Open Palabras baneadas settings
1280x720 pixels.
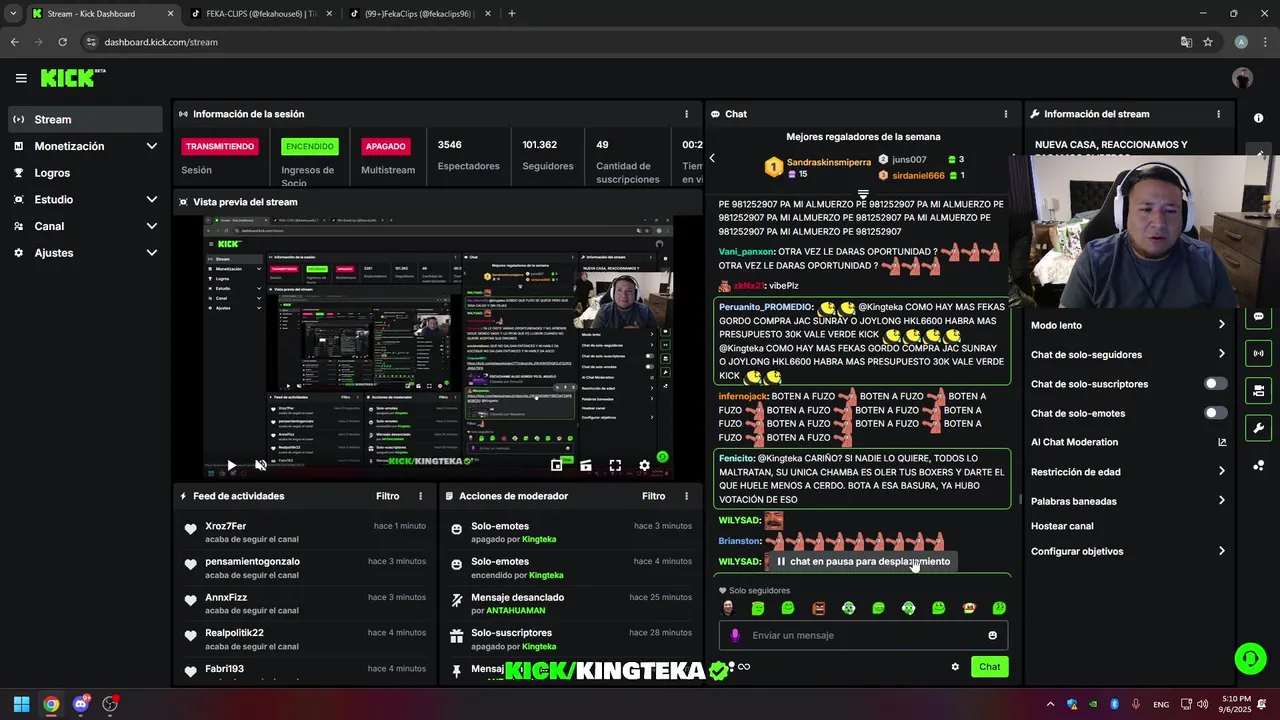[x=1128, y=501]
